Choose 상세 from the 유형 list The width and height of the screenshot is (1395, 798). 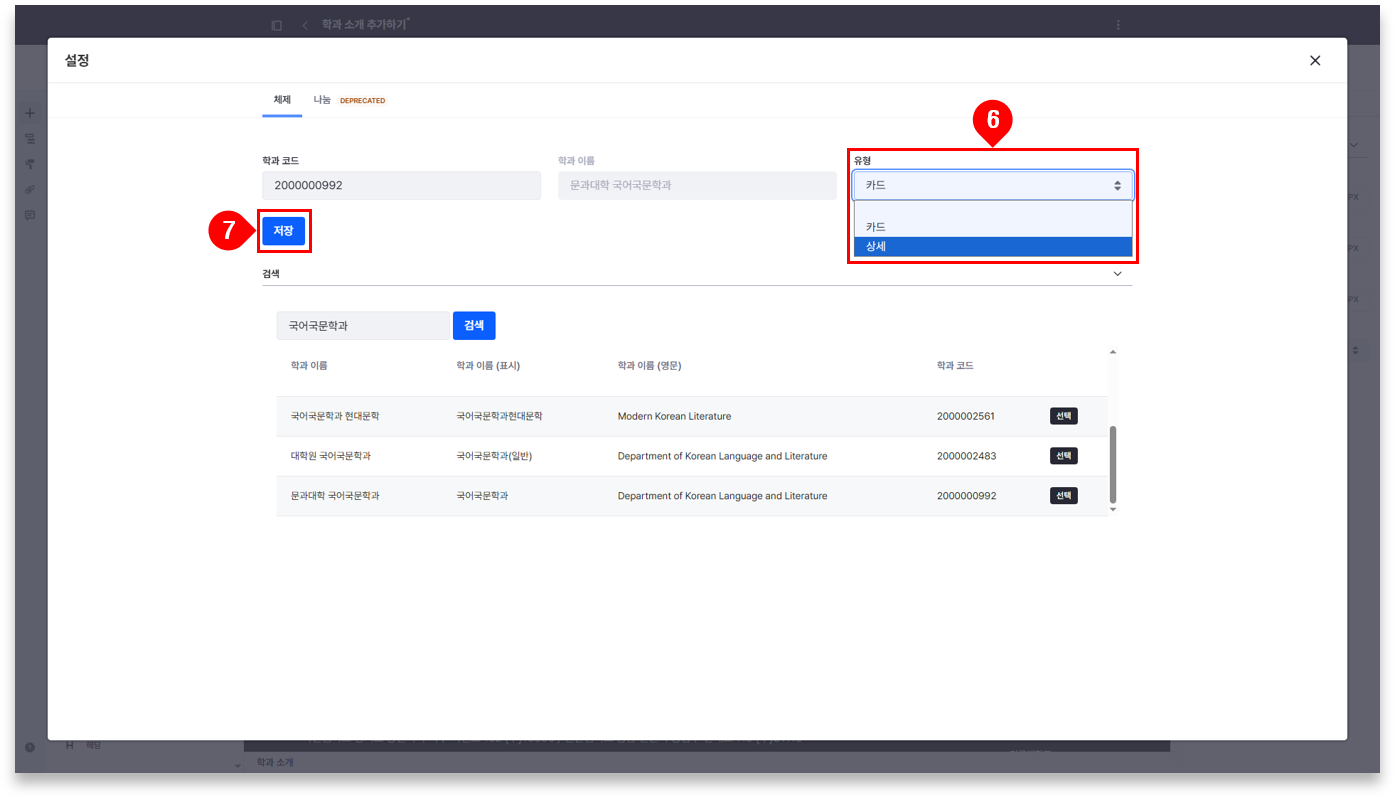[992, 246]
